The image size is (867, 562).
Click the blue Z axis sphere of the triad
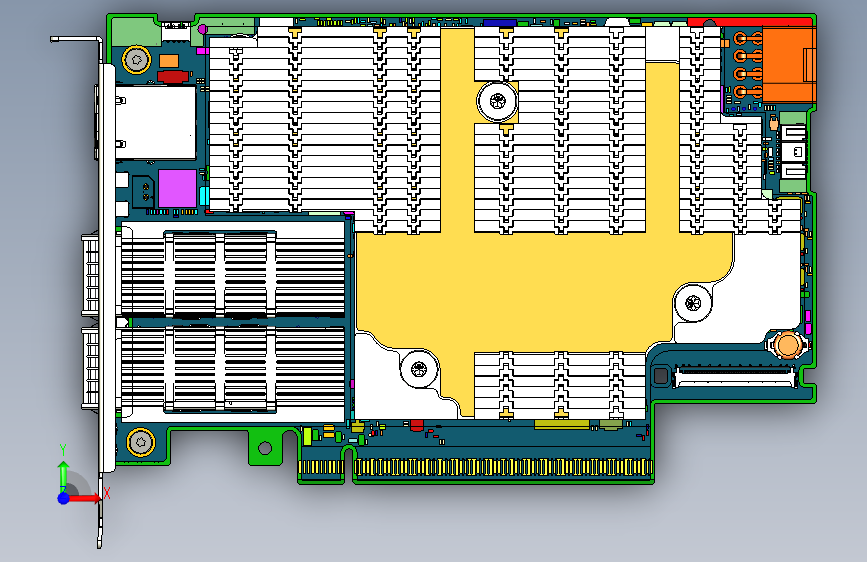click(64, 498)
